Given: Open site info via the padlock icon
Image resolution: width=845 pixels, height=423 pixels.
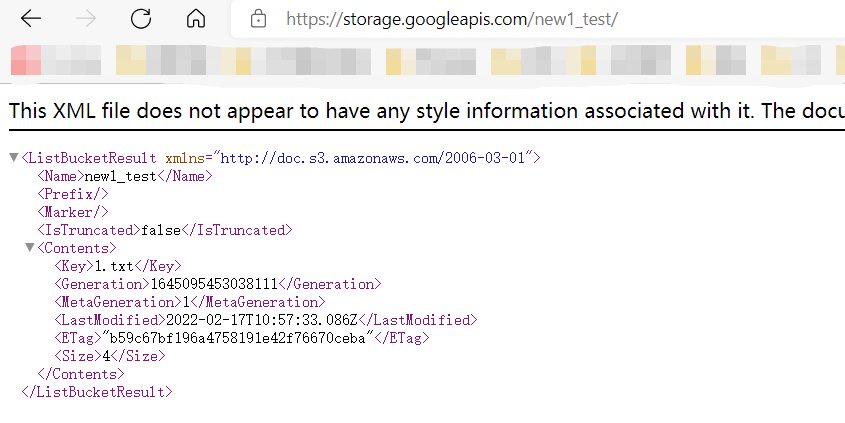Looking at the screenshot, I should [x=258, y=19].
